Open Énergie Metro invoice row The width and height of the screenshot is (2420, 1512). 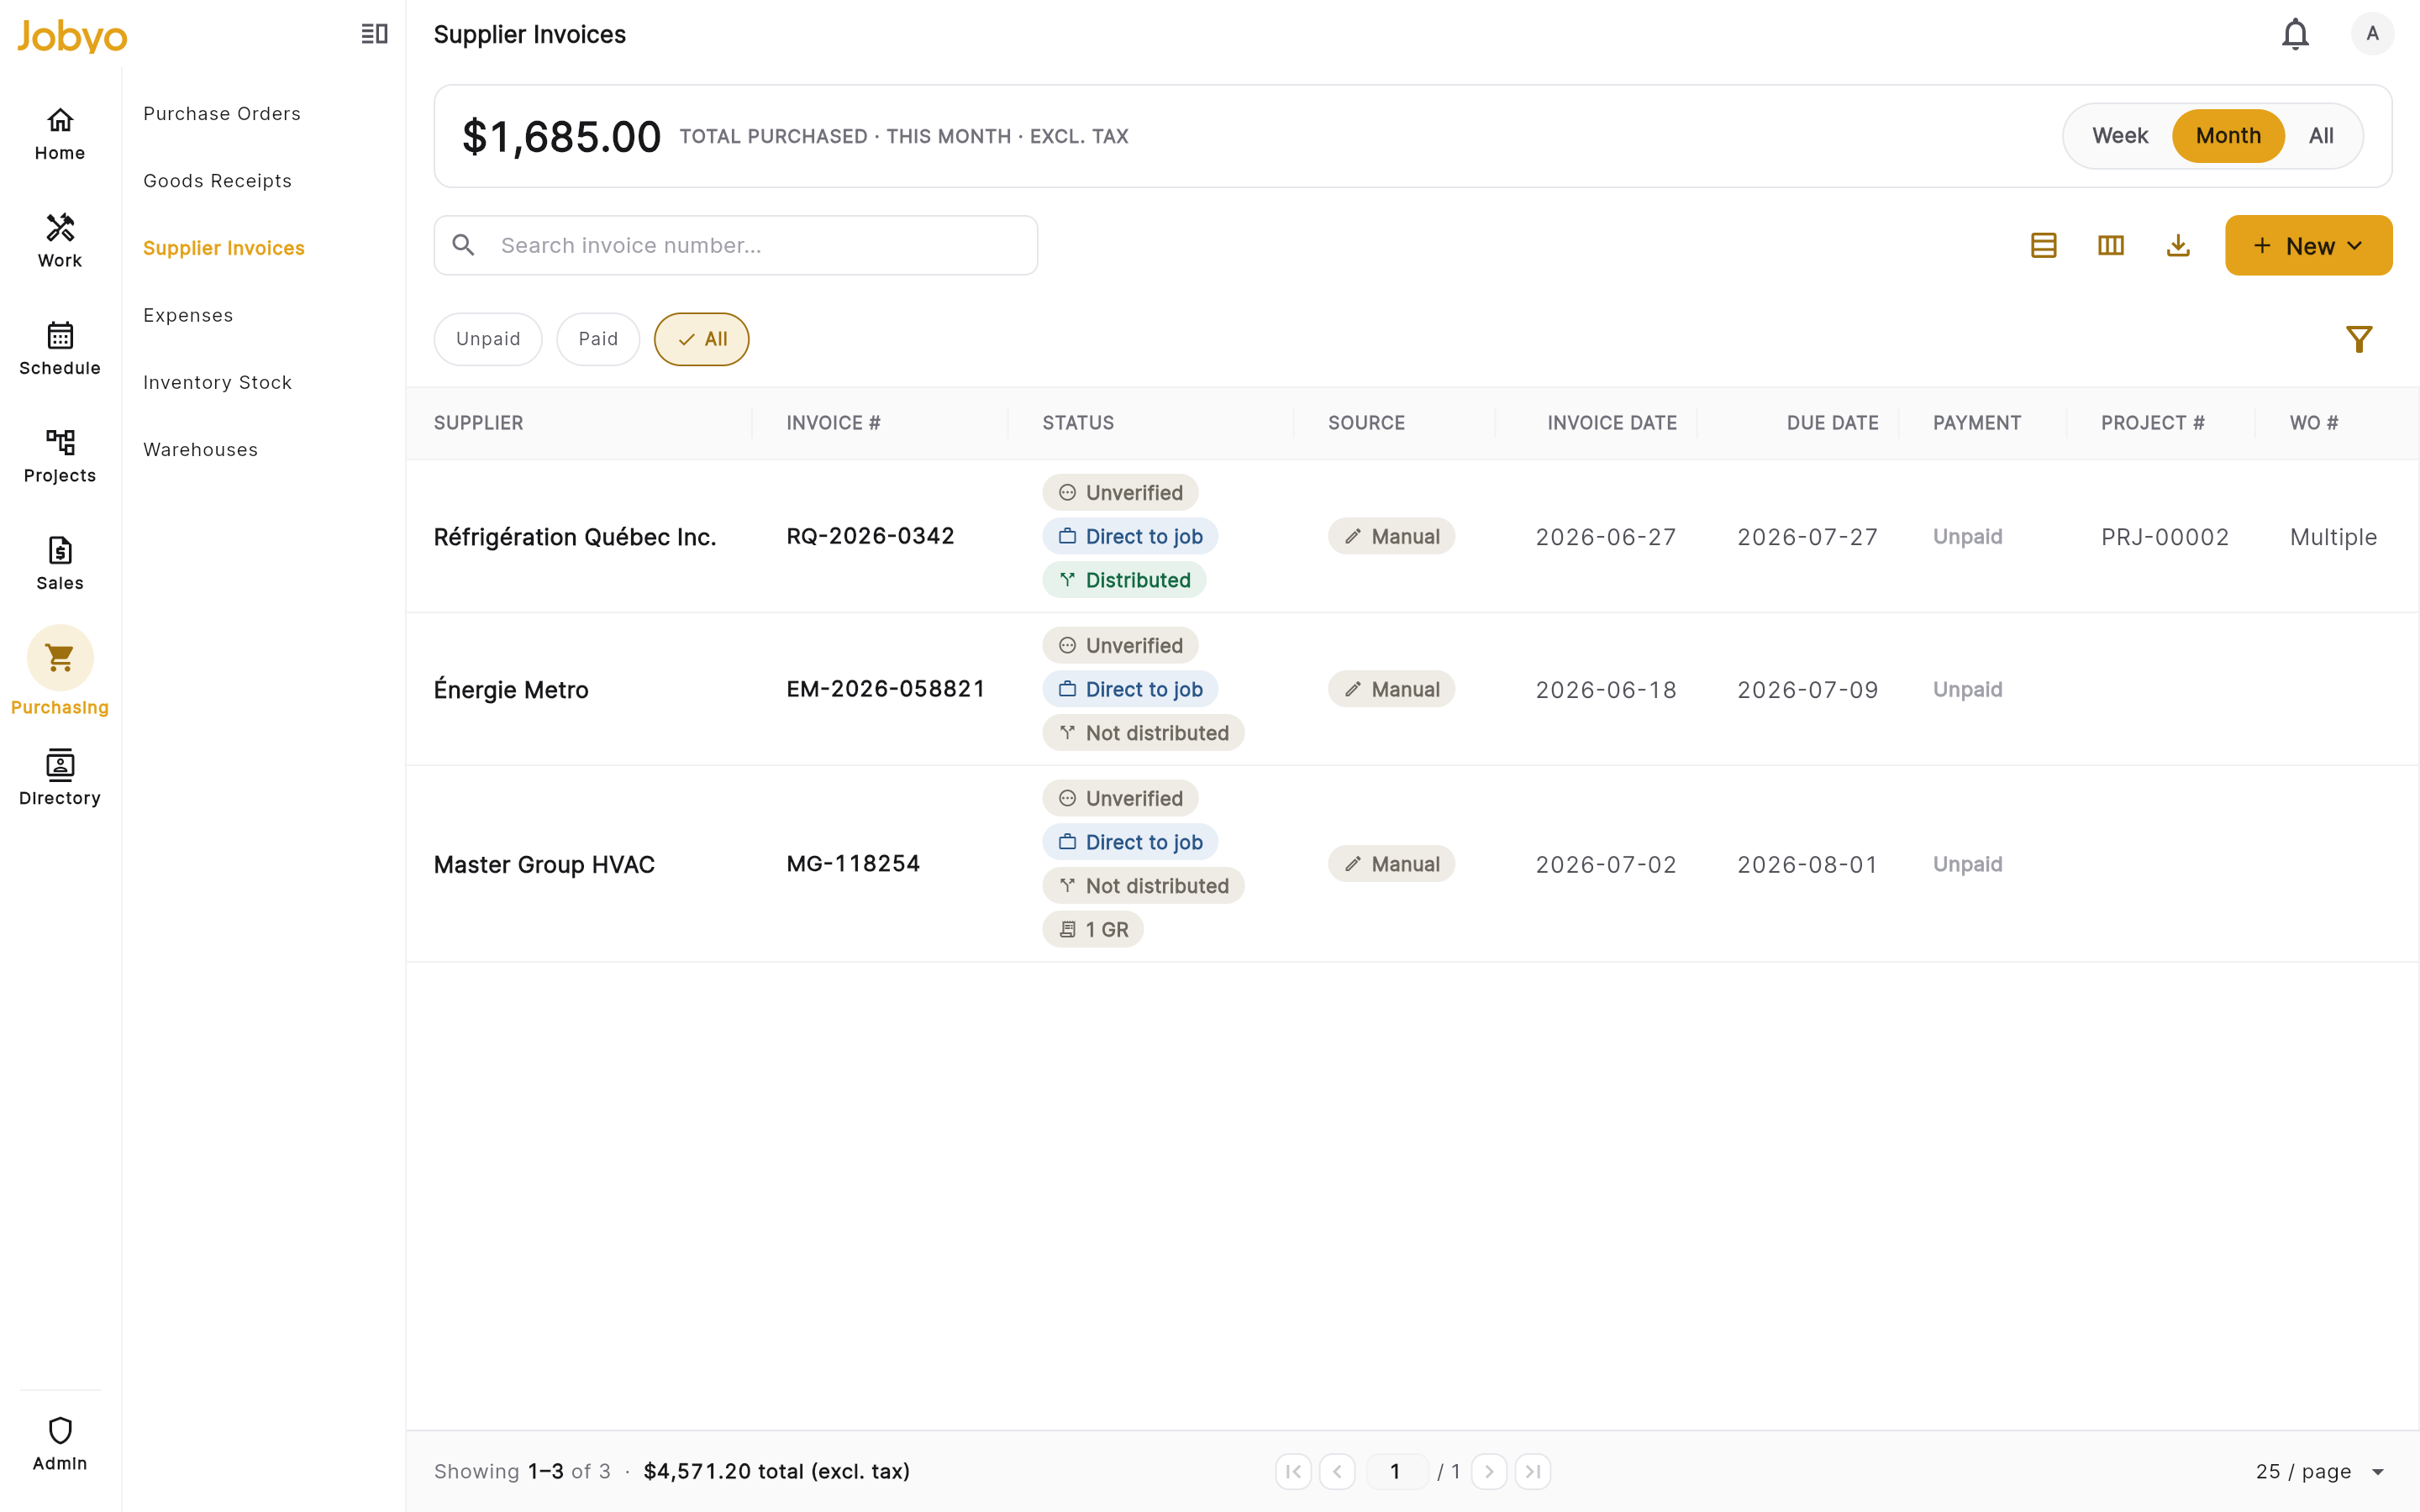pos(1412,689)
